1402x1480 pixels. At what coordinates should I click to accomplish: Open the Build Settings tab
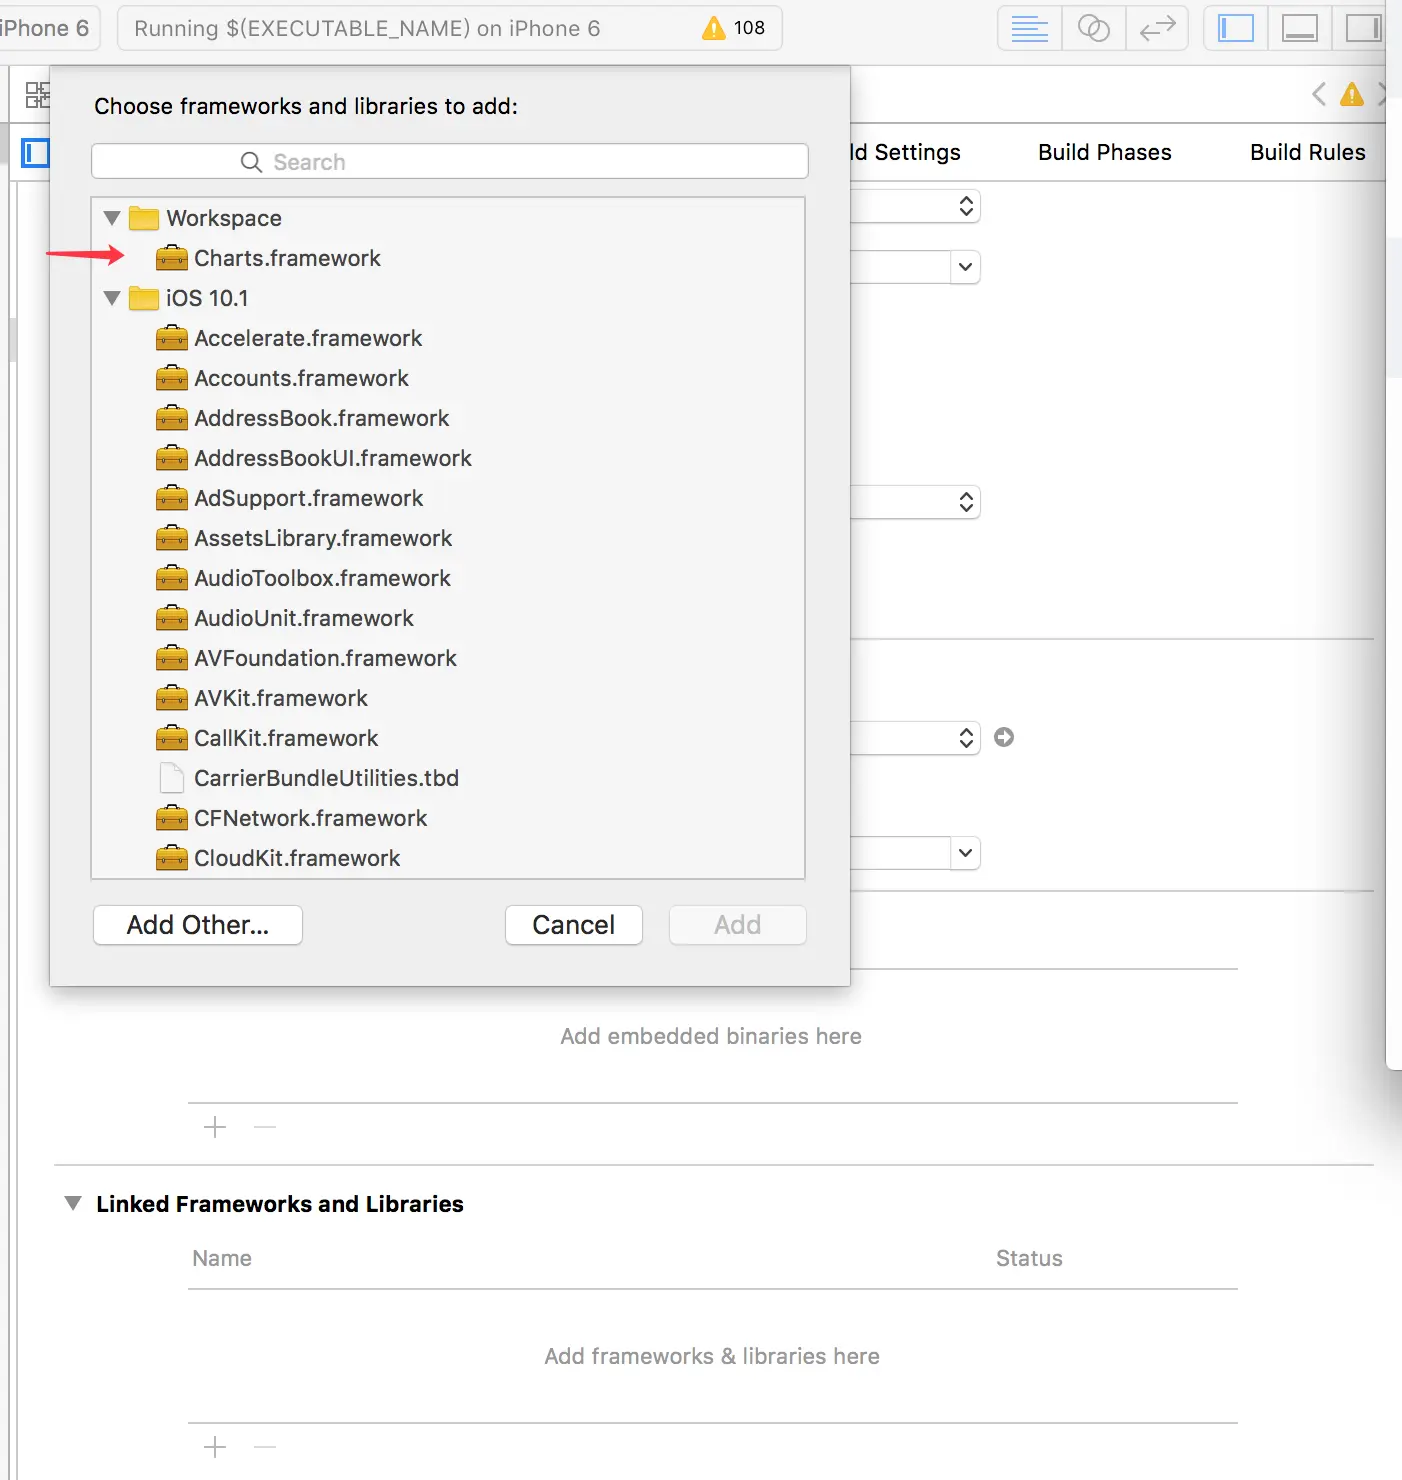point(906,152)
